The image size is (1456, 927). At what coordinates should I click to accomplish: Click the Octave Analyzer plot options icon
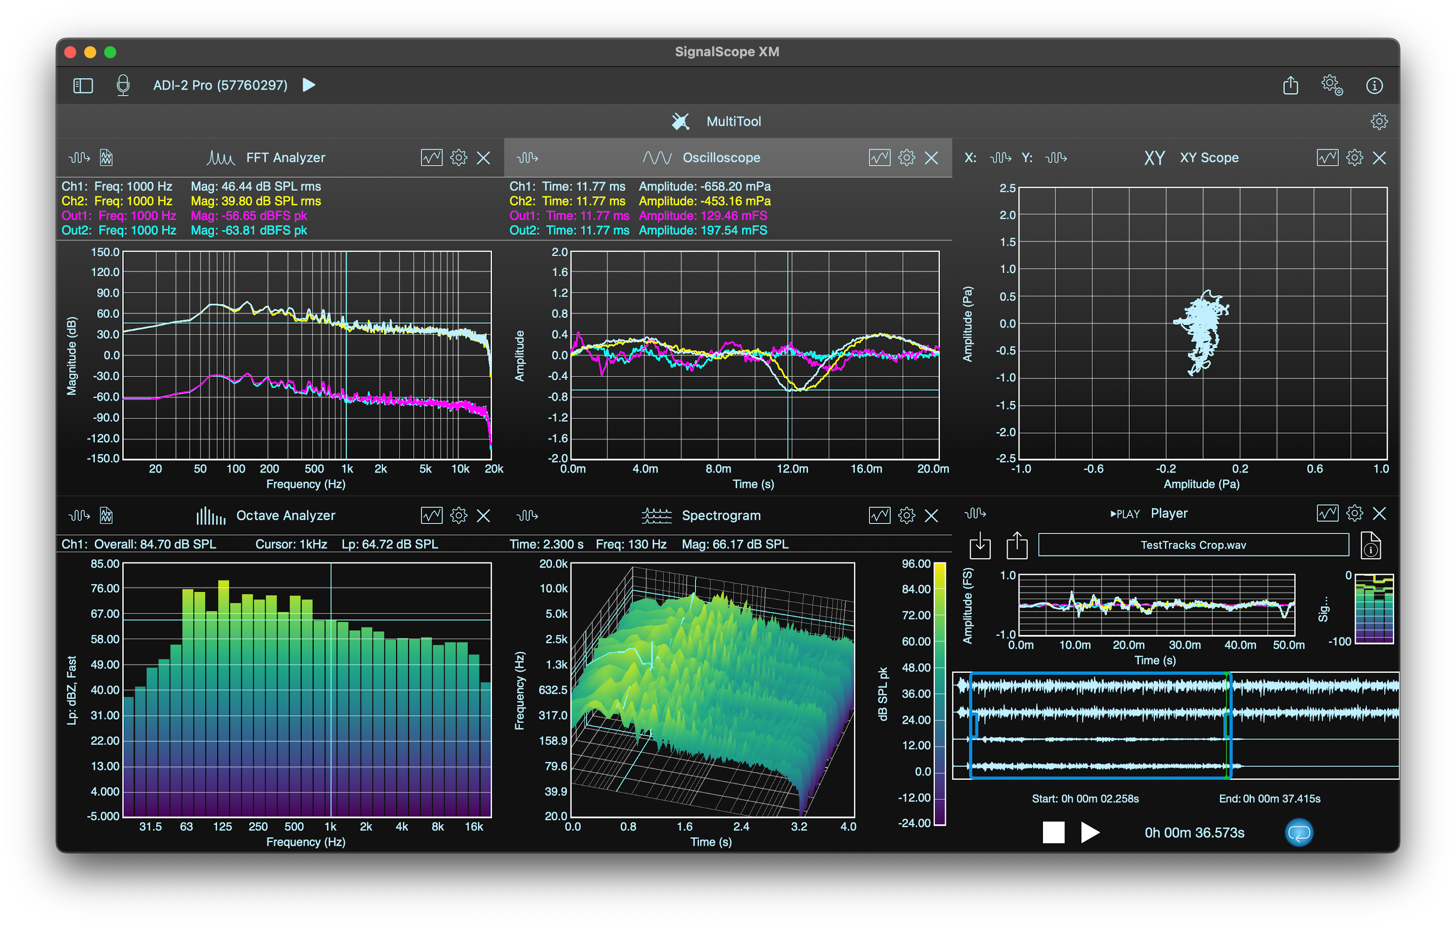point(431,516)
